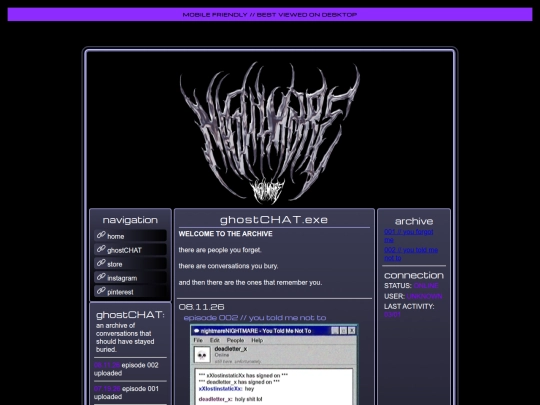Screen dimensions: 540x405
Task: Click the chat bubble icon in nightmareNIGHTMARE title bar
Action: (196, 331)
